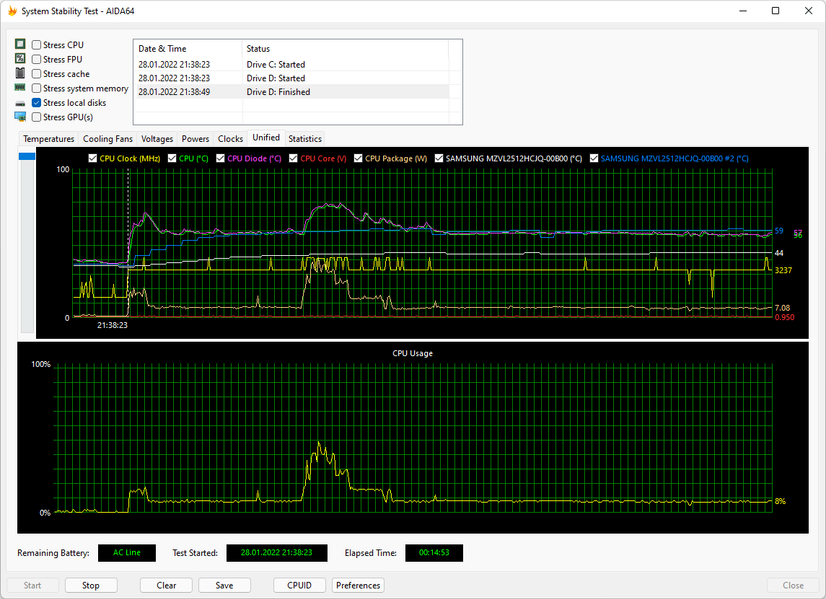The height and width of the screenshot is (599, 826).
Task: Click the monitor icon beside Stress GPU(s)
Action: point(20,117)
